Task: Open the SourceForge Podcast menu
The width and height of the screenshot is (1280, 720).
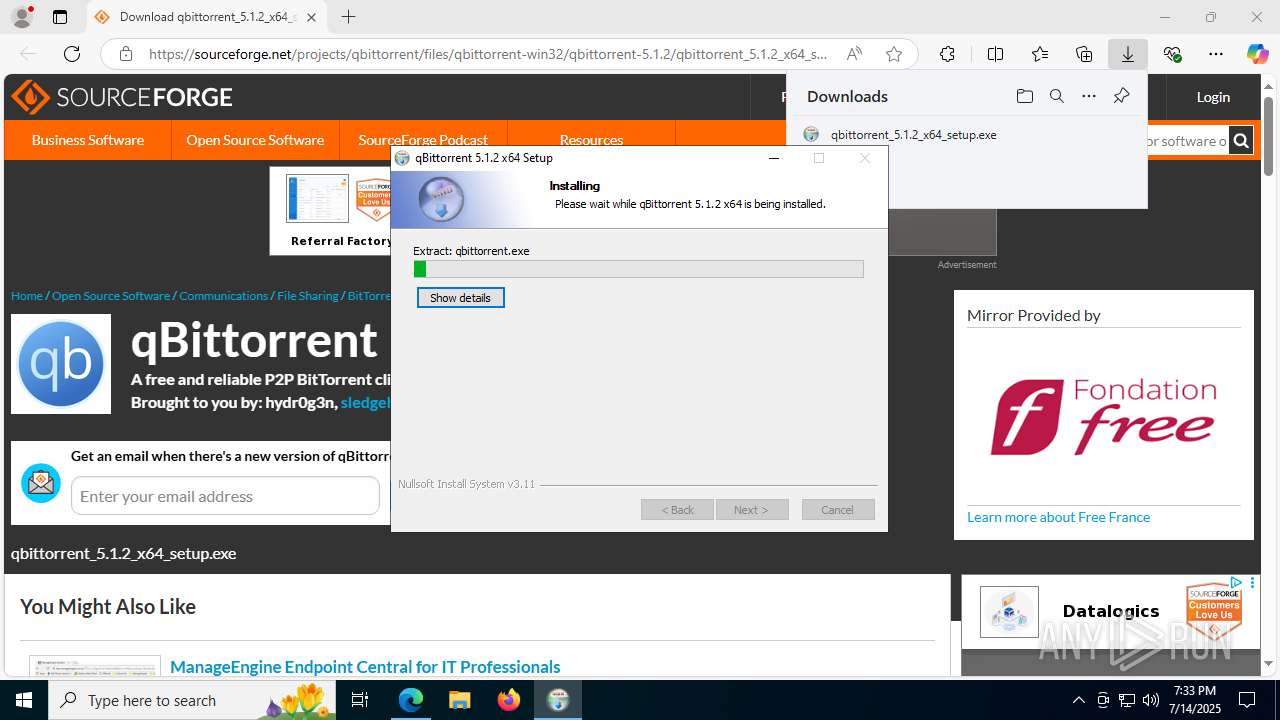Action: pos(423,140)
